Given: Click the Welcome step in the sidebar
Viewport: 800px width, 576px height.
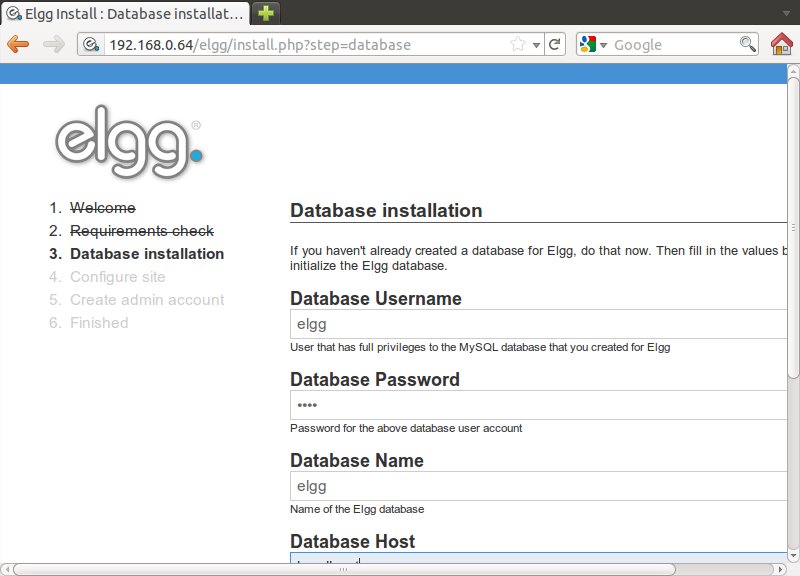Looking at the screenshot, I should (x=103, y=208).
